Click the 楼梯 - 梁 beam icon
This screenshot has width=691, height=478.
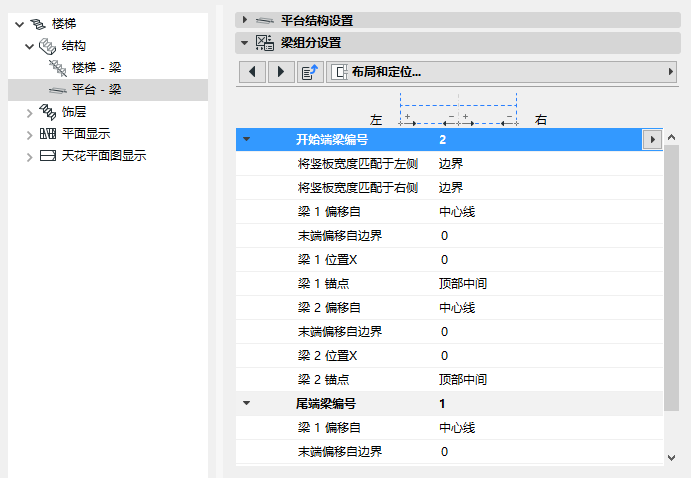[58, 68]
